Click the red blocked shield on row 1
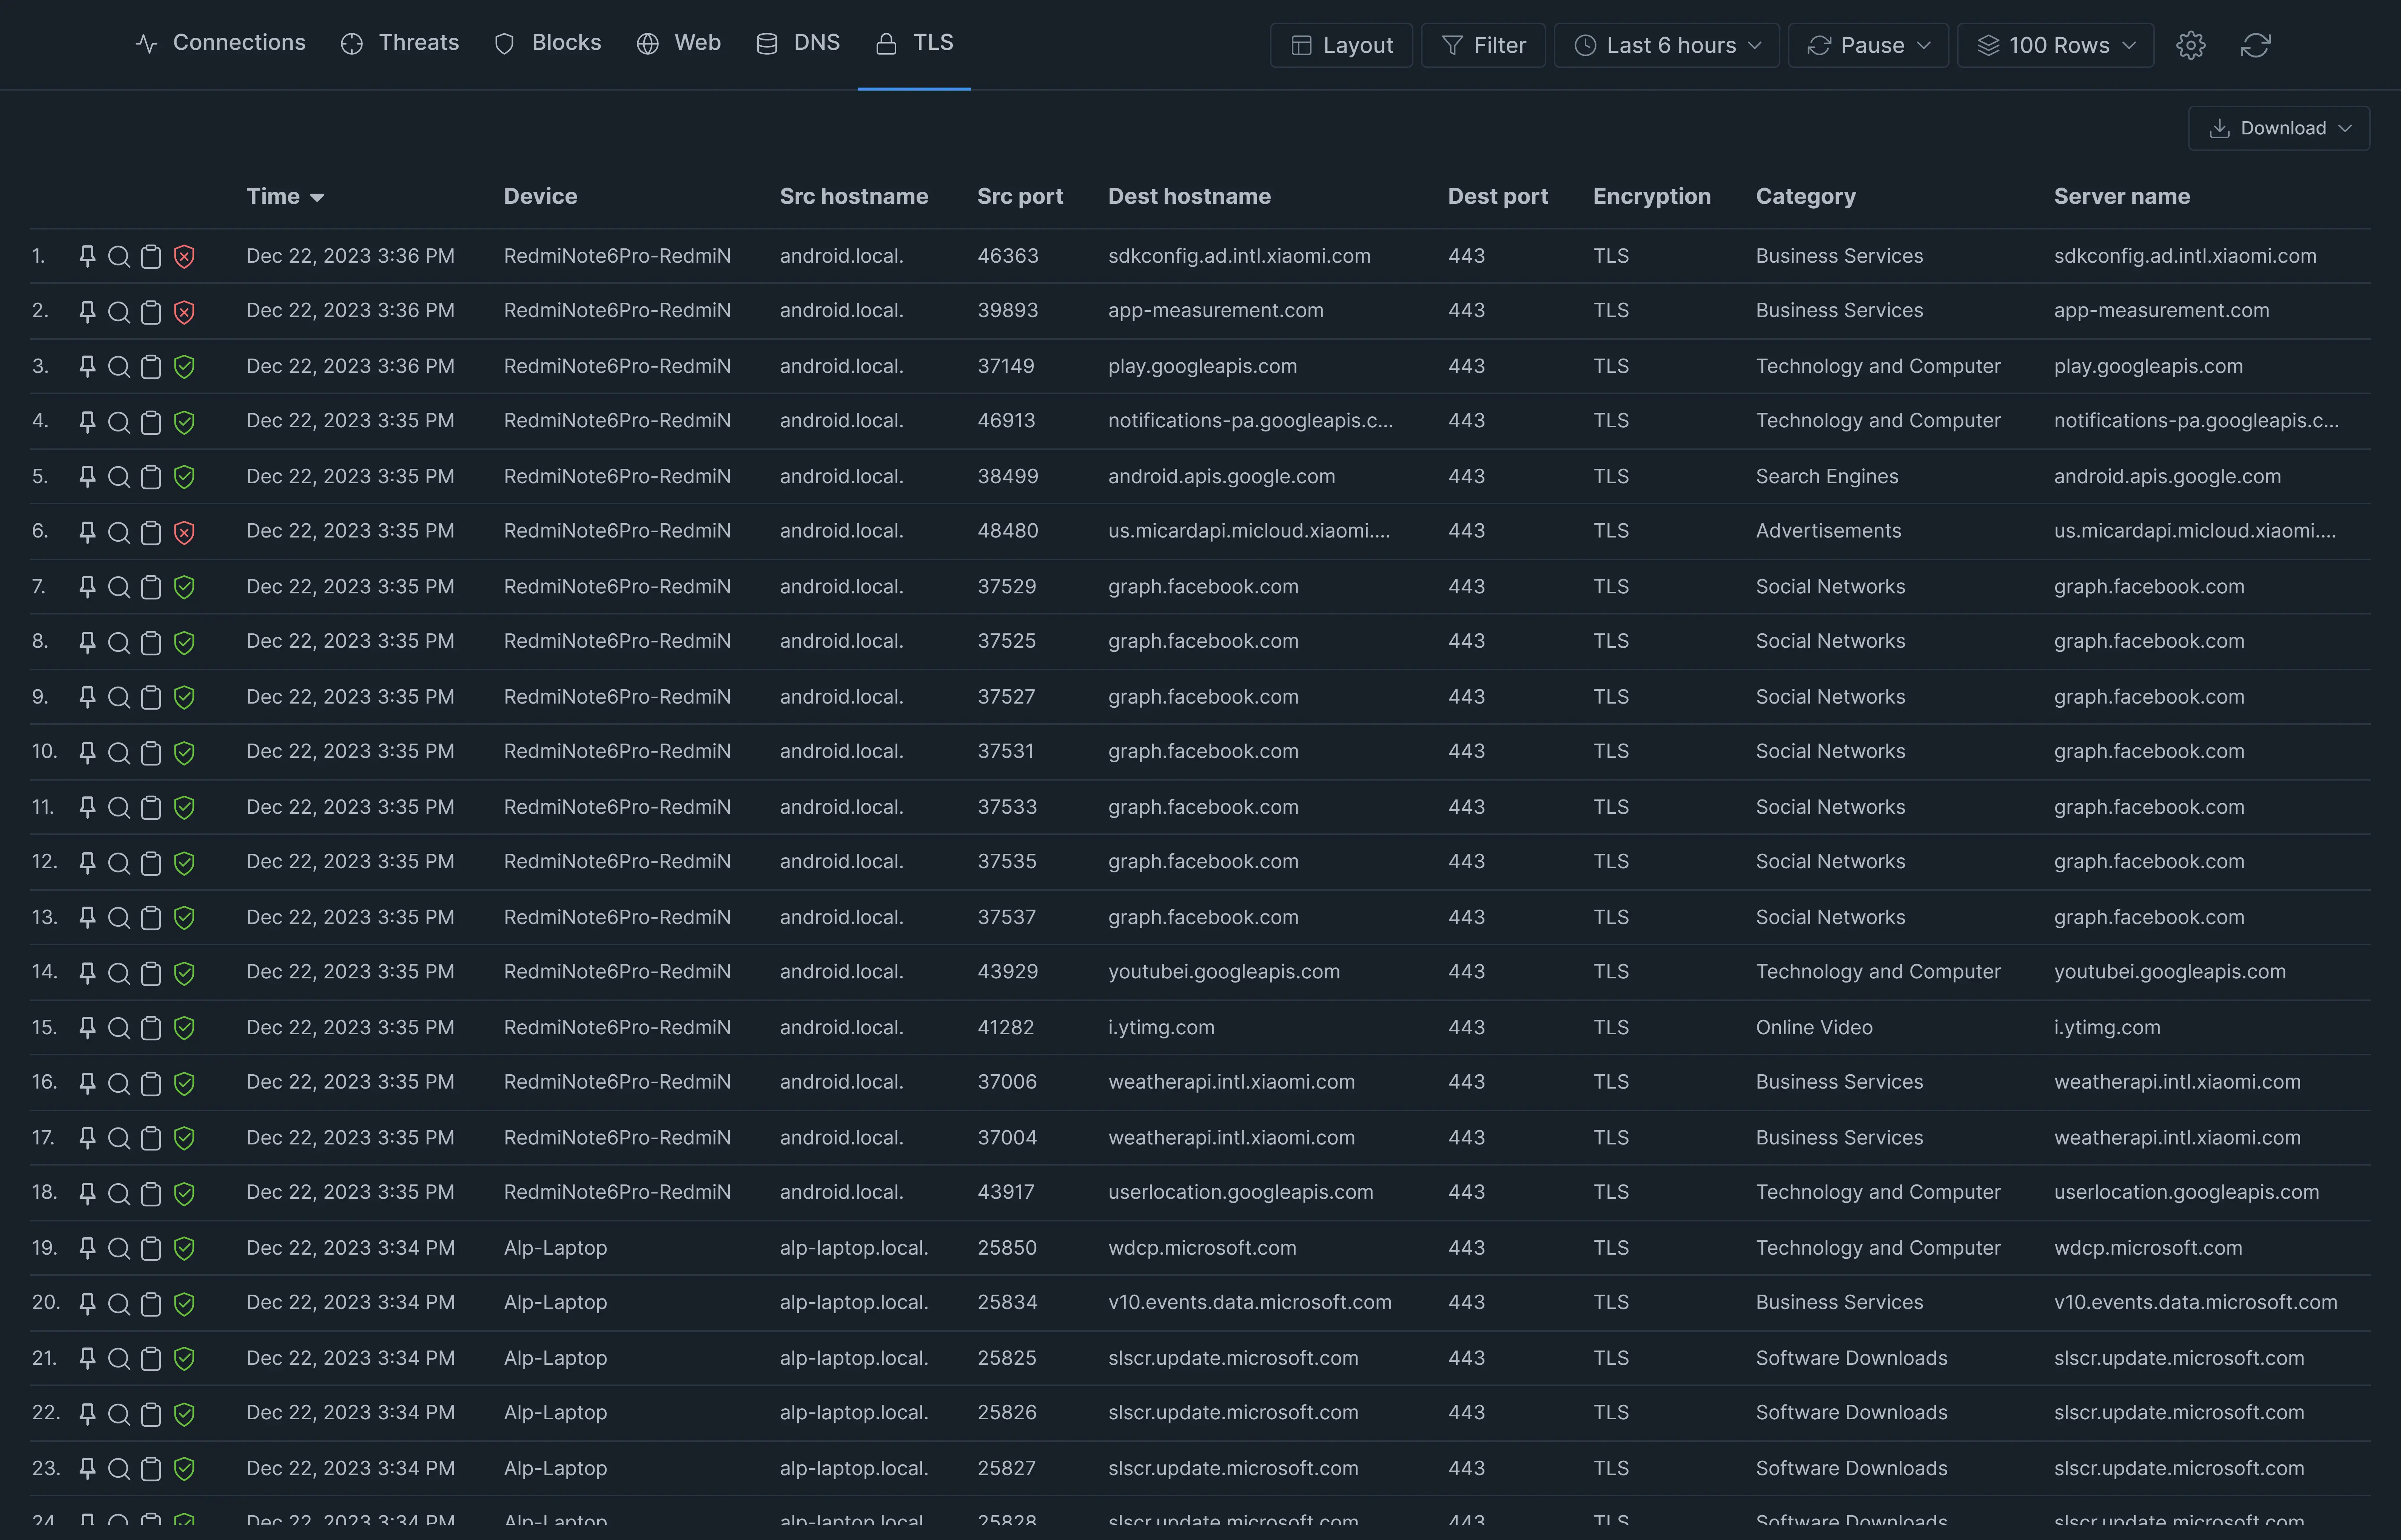 [x=184, y=257]
